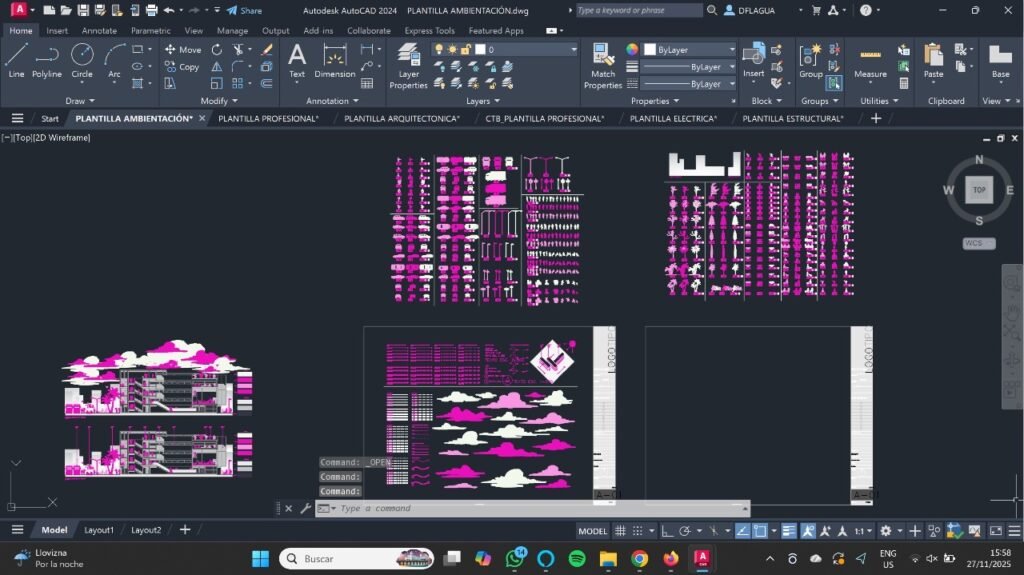
Task: Expand the Draw panel dropdown
Action: click(81, 101)
